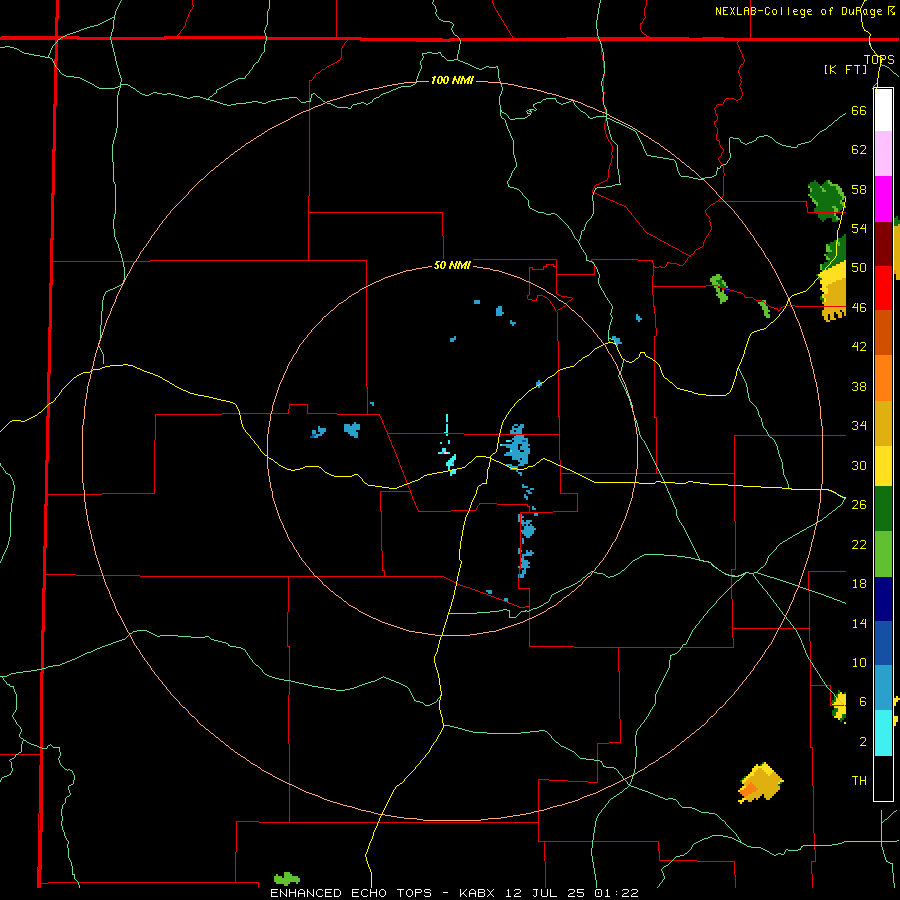Click the dark green echo at the upper right

[x=827, y=200]
